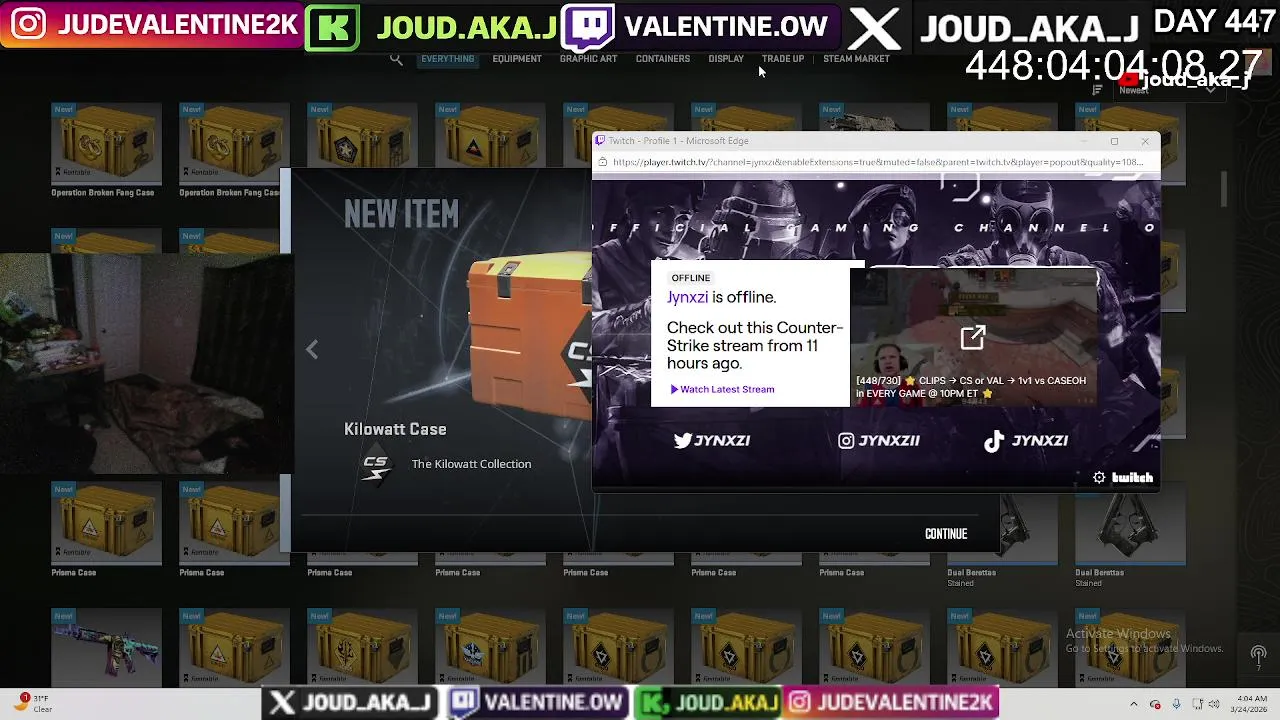
Task: Click the Edge window Twitch favicon
Action: point(600,141)
